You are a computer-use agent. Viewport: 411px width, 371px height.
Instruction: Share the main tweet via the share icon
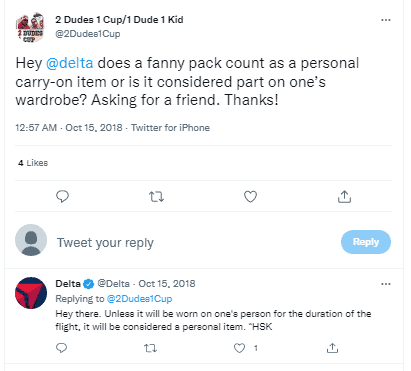point(344,196)
